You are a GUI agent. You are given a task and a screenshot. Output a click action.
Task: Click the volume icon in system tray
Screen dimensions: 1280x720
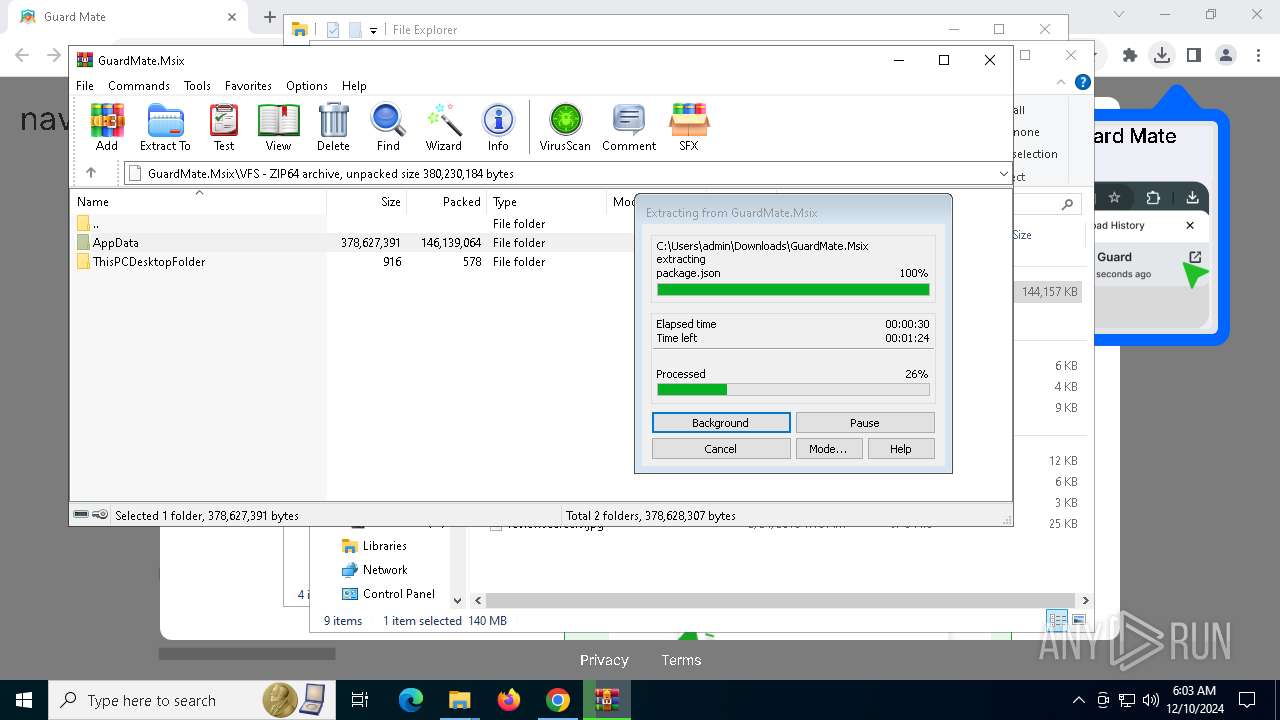(1151, 700)
